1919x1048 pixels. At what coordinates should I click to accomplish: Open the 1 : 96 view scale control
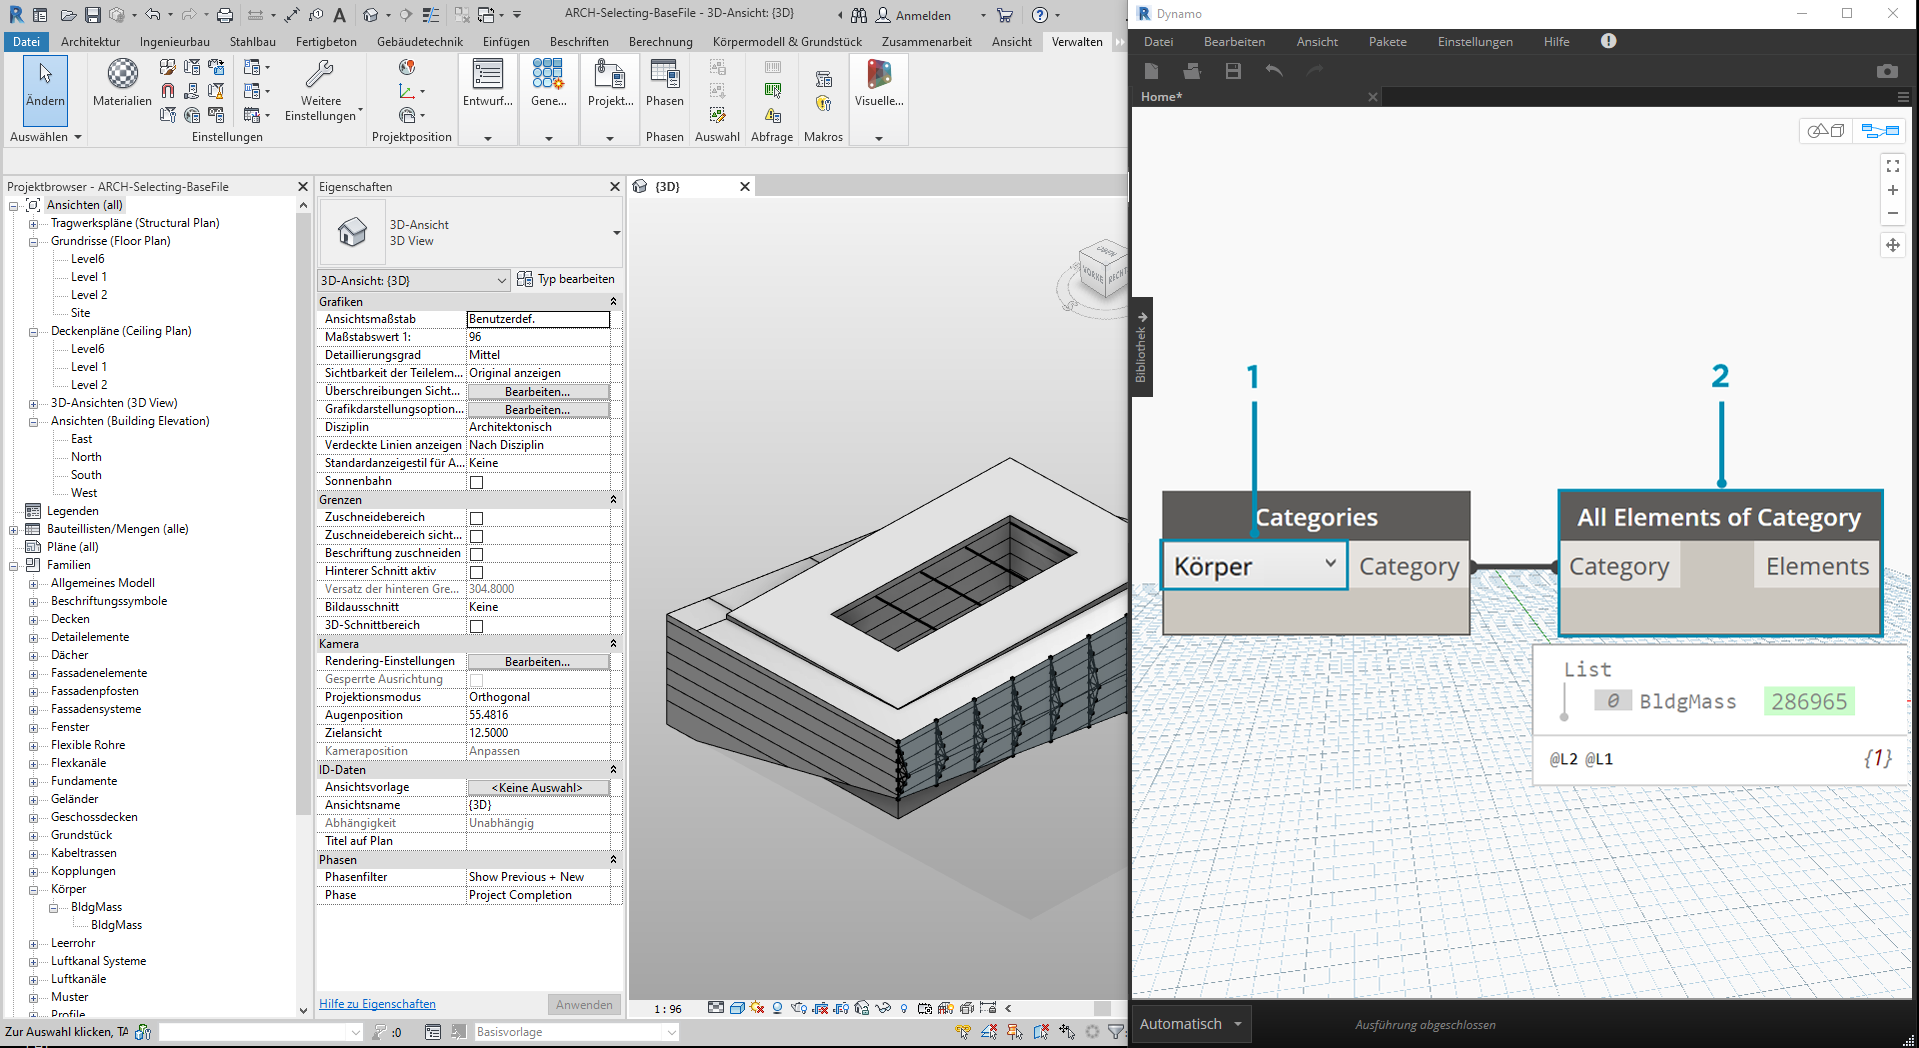pos(667,1009)
